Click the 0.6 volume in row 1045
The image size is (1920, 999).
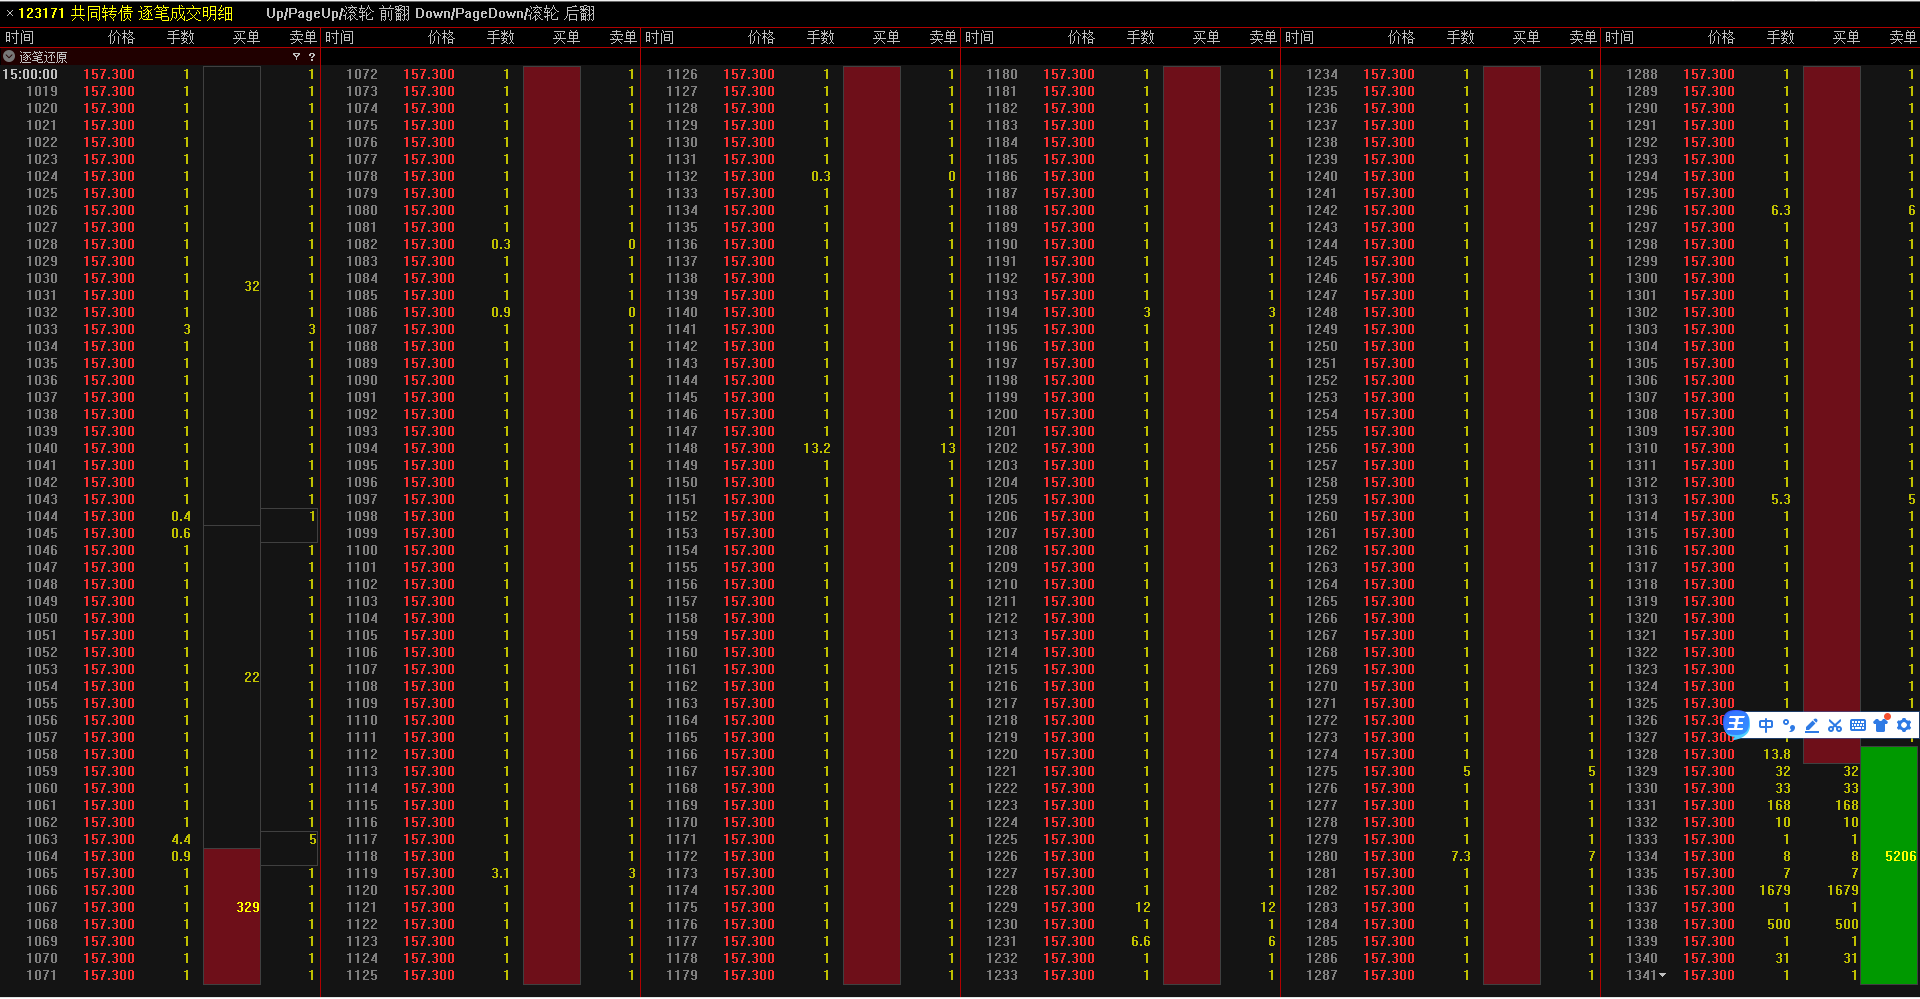[181, 534]
